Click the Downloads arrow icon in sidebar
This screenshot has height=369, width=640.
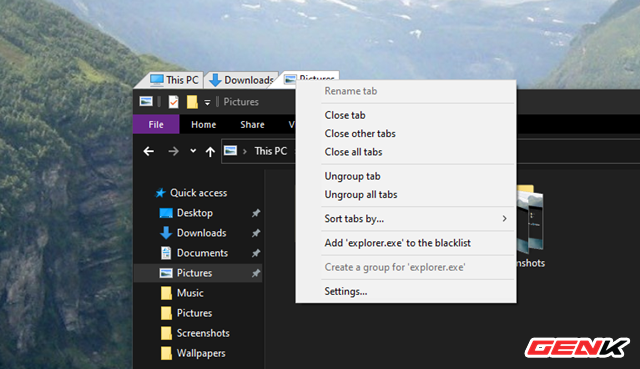coord(166,233)
